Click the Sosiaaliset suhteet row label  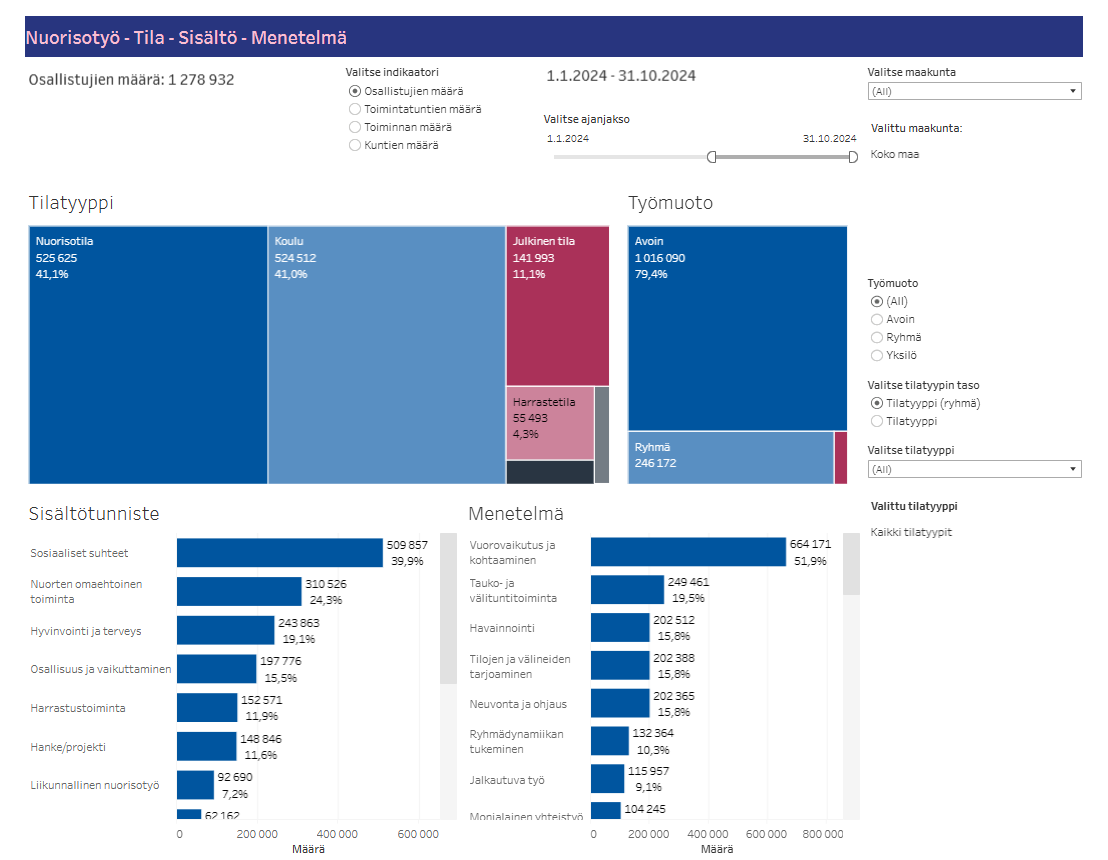[79, 553]
